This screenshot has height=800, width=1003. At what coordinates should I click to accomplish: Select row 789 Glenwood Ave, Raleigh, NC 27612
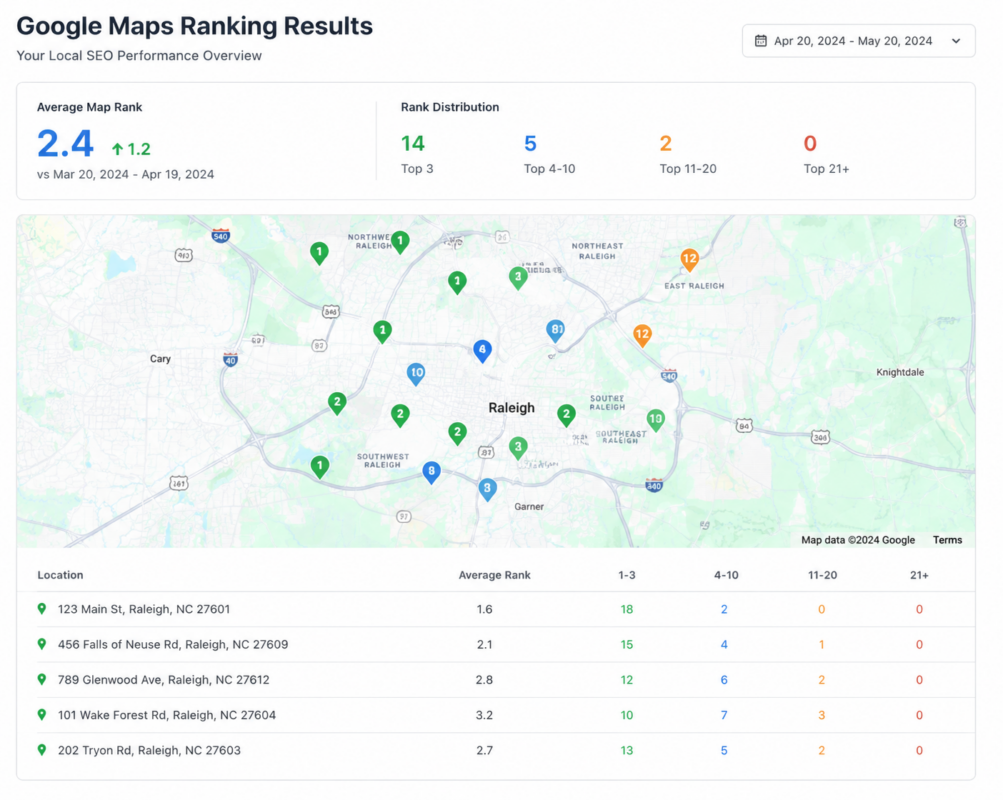496,680
